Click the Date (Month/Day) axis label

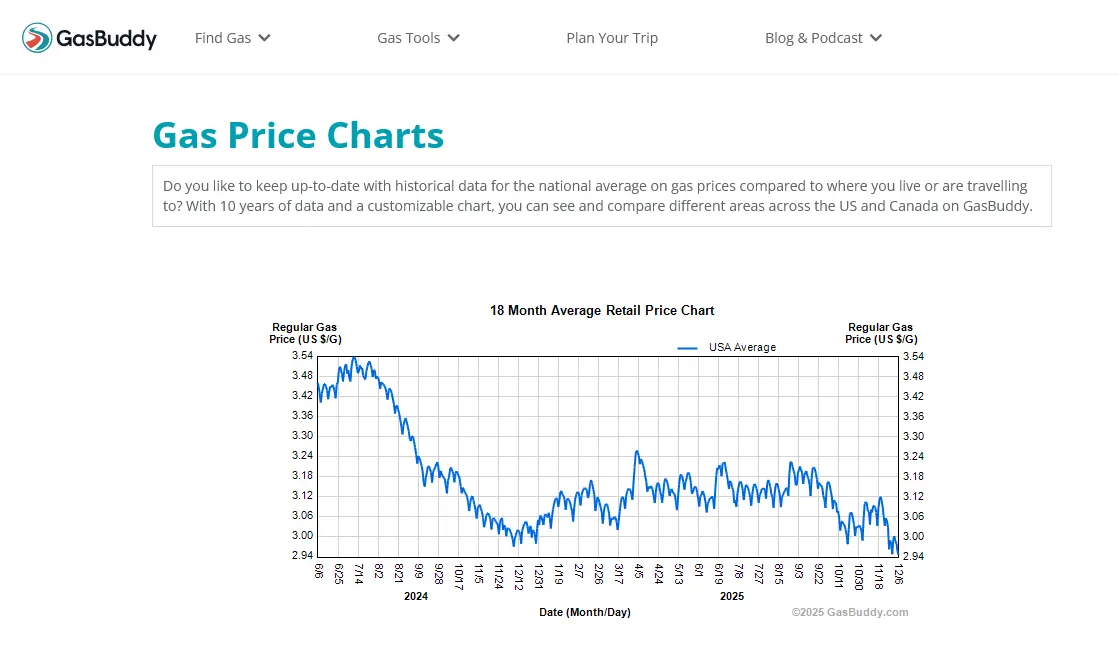585,612
